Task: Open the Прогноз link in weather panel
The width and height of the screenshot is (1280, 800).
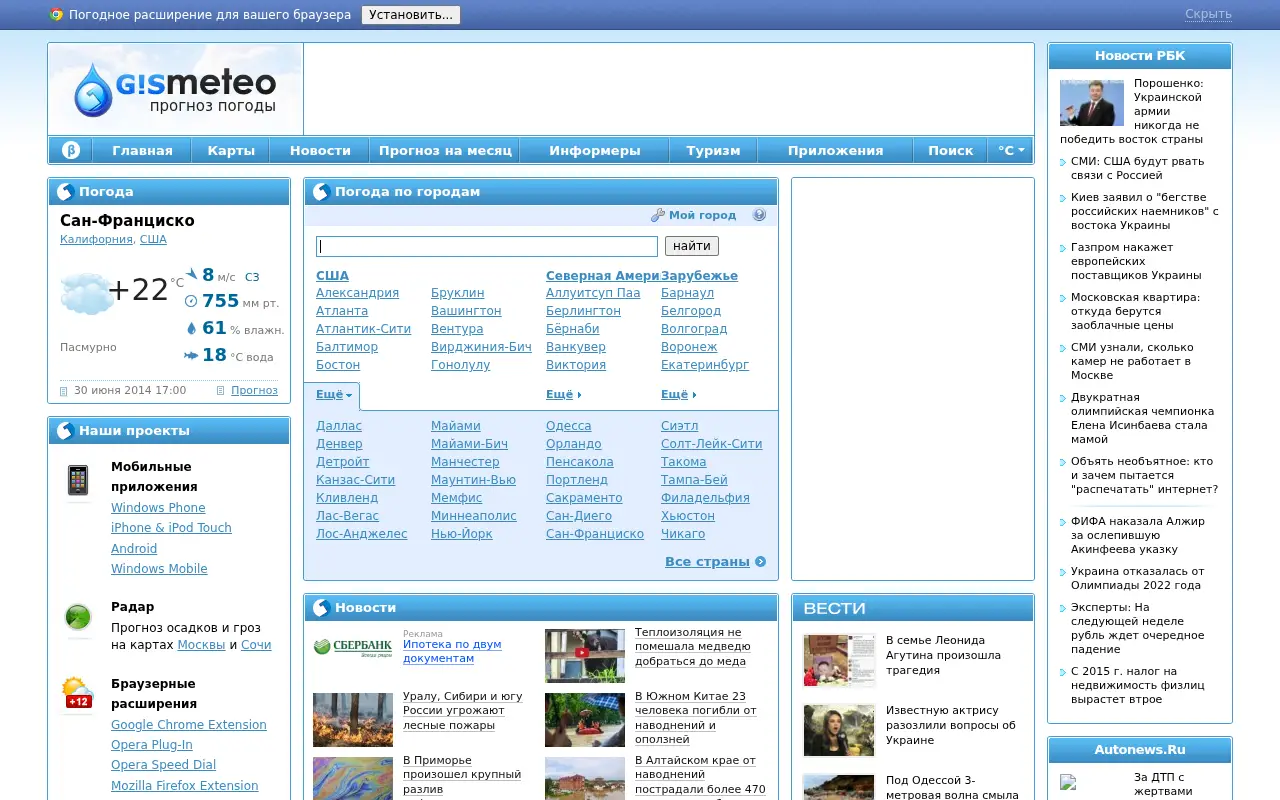Action: click(x=254, y=390)
